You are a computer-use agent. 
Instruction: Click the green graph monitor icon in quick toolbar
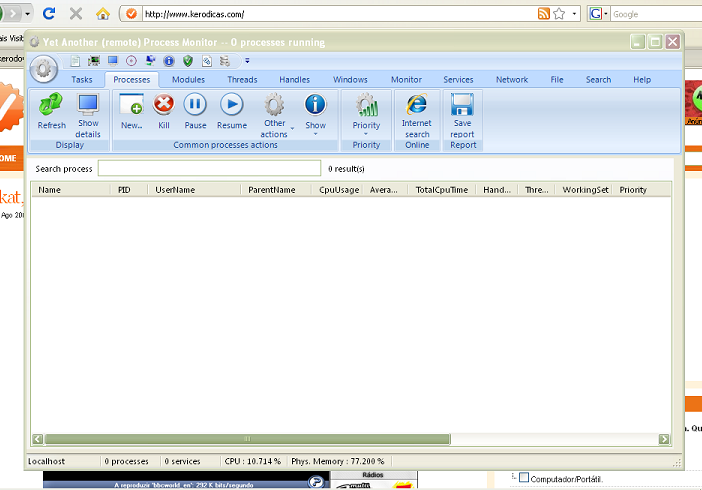point(94,60)
